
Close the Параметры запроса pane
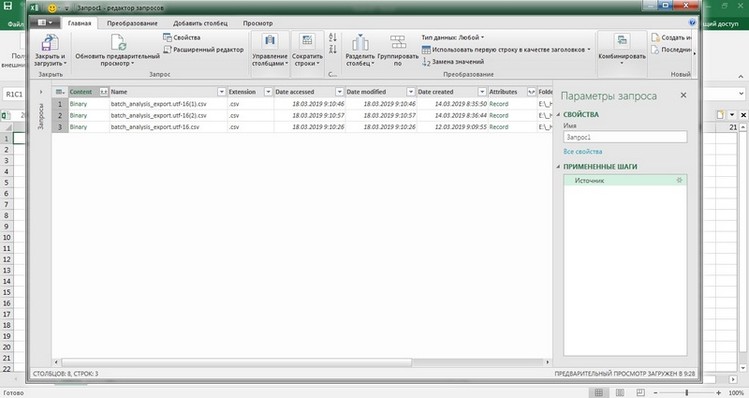pyautogui.click(x=683, y=95)
